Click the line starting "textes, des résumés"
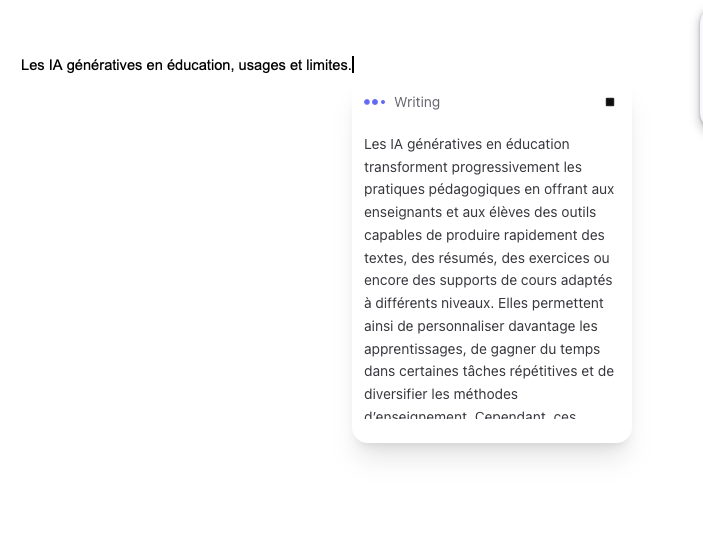 pyautogui.click(x=486, y=258)
